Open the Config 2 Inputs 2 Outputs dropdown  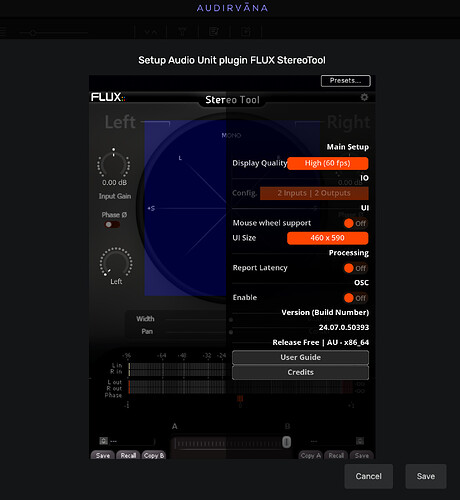(314, 193)
